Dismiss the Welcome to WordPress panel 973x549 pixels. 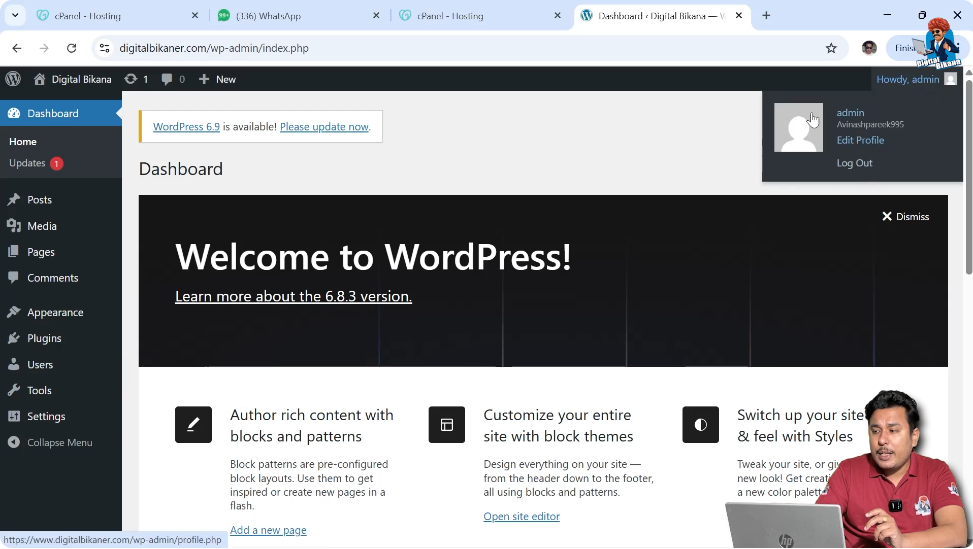[905, 216]
